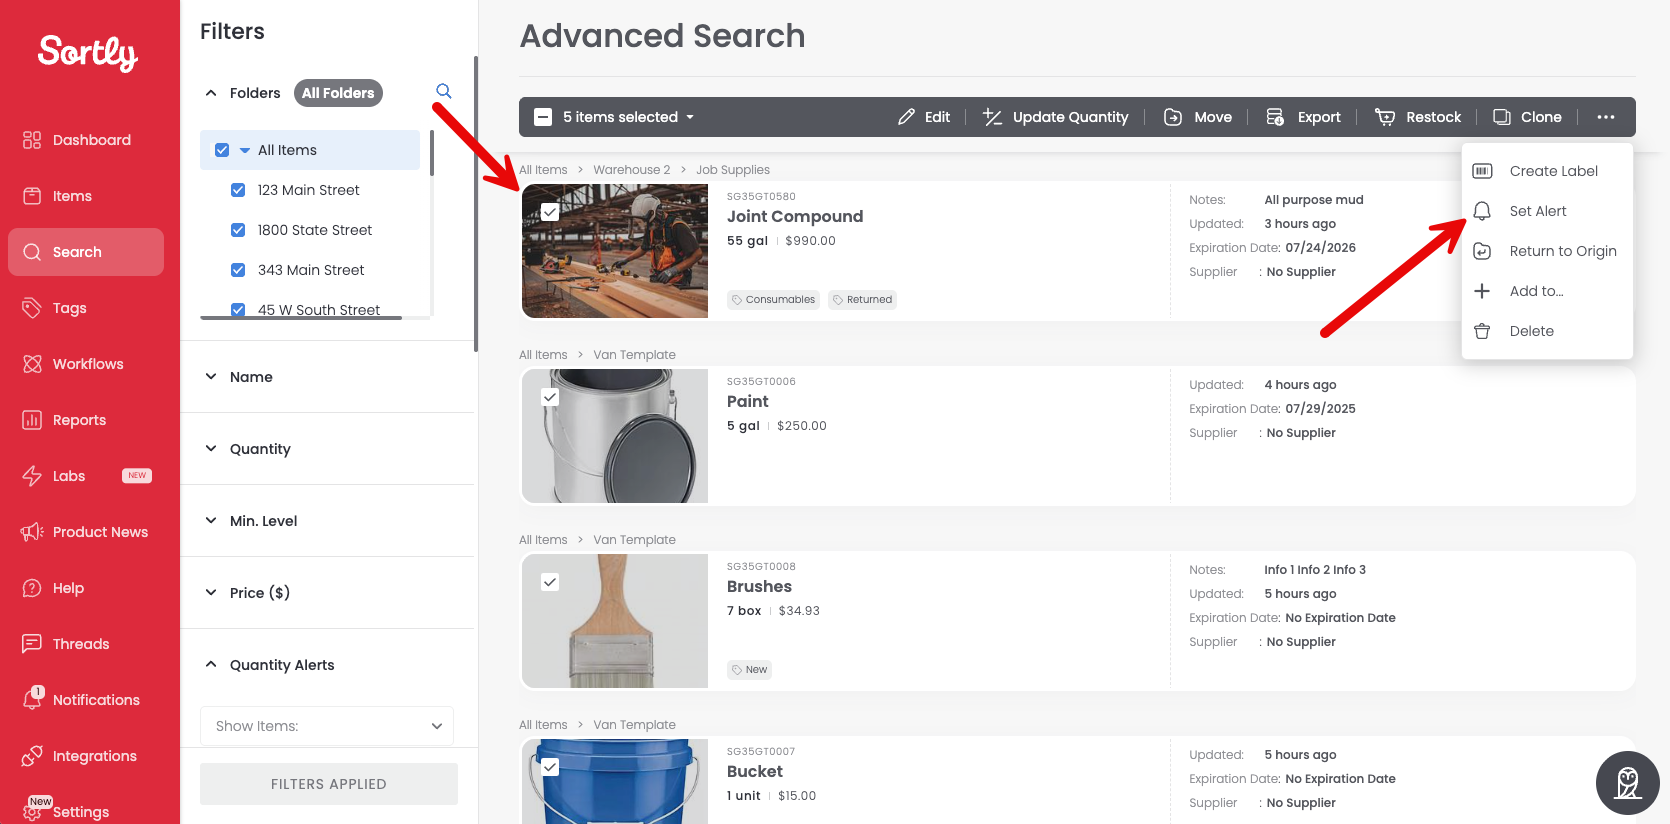The width and height of the screenshot is (1670, 824).
Task: Uncheck the All Items folder checkbox
Action: [x=222, y=150]
